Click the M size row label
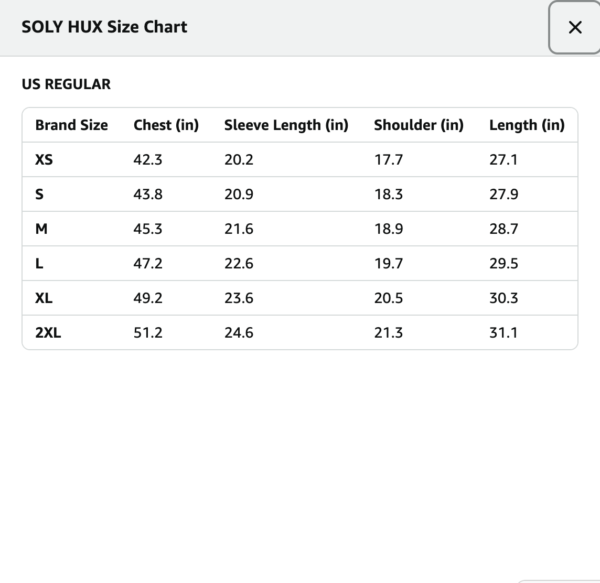Screen dimensions: 600x583 (41, 229)
